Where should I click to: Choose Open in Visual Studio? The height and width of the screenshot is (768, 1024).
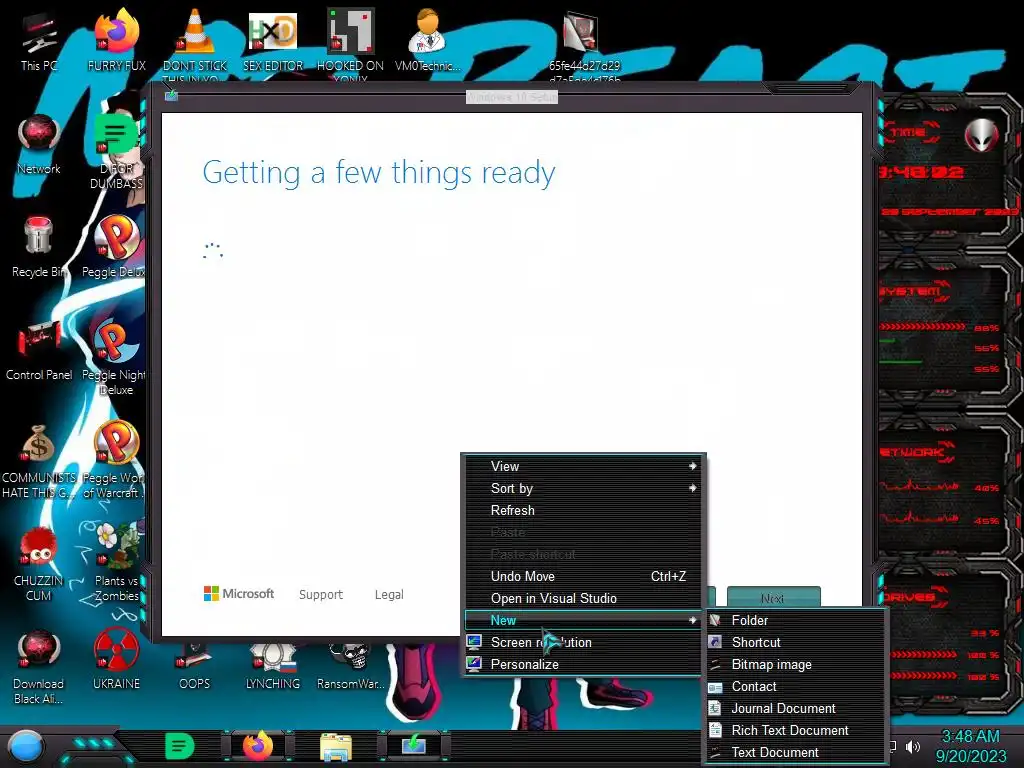coord(583,599)
